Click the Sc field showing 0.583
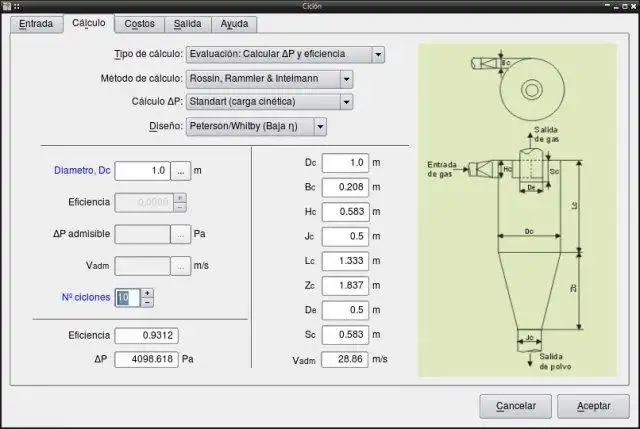Screen dimensions: 640x429 coord(345,335)
